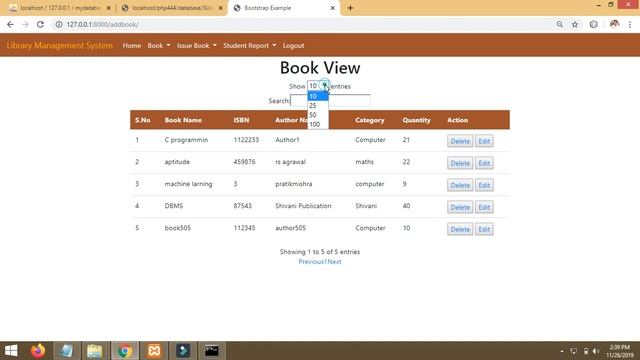Click the 'Showing 1 to 5 of 5 entries' text
This screenshot has width=640, height=360.
point(320,252)
